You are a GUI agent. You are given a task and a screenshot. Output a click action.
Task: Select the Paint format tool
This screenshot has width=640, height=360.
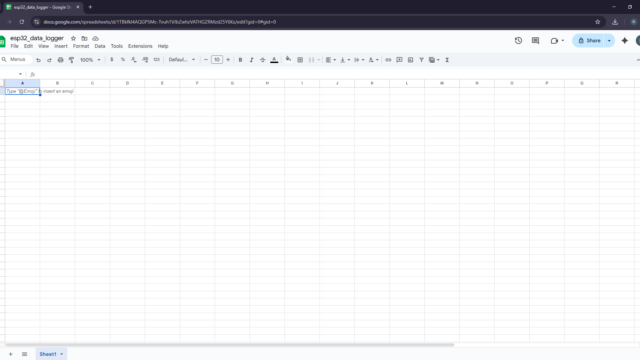[x=71, y=60]
